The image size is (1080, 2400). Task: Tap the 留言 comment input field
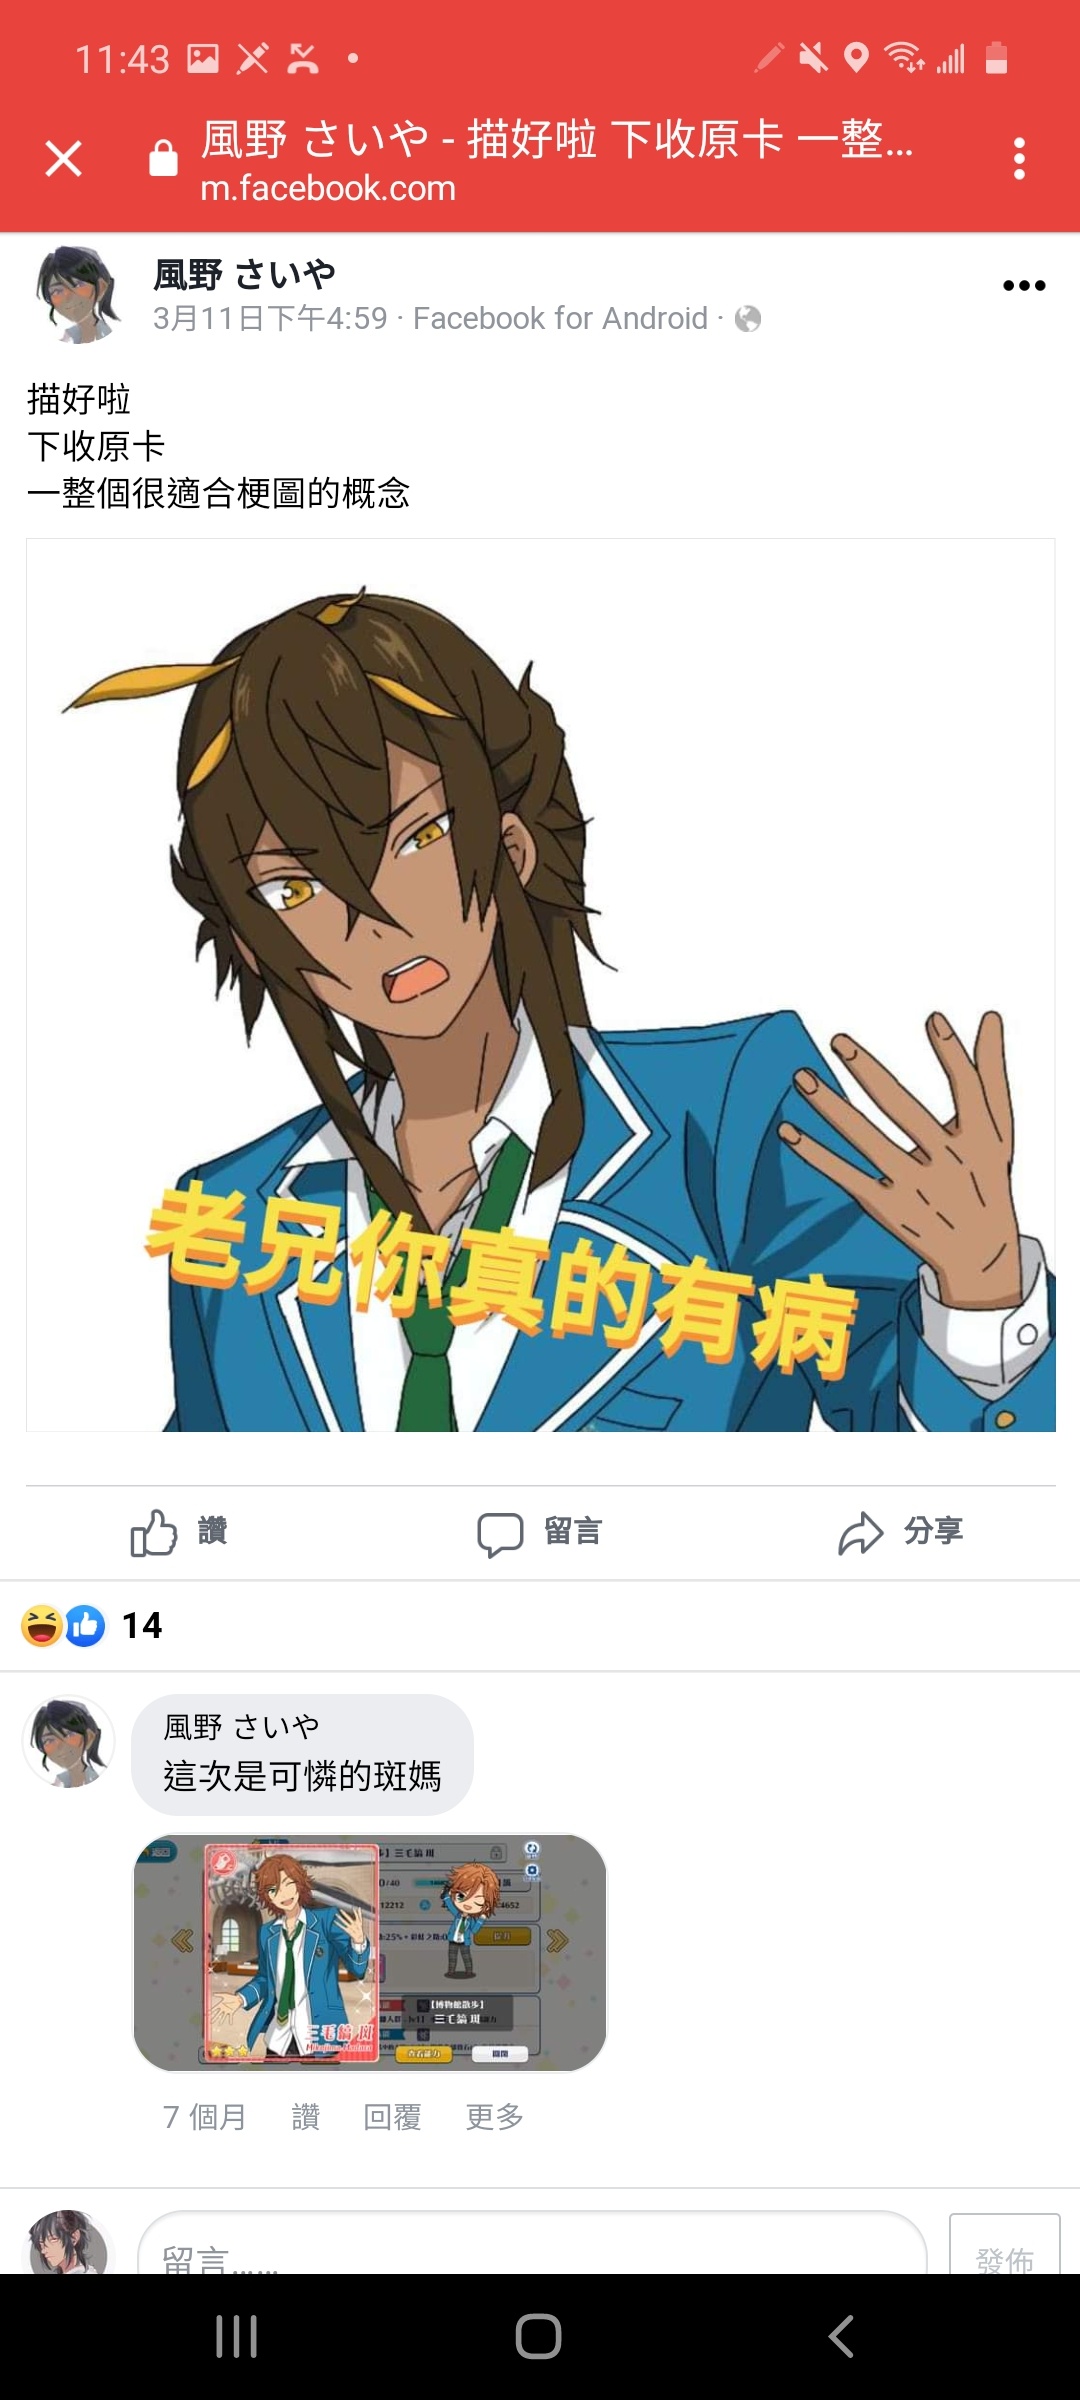[x=532, y=2243]
